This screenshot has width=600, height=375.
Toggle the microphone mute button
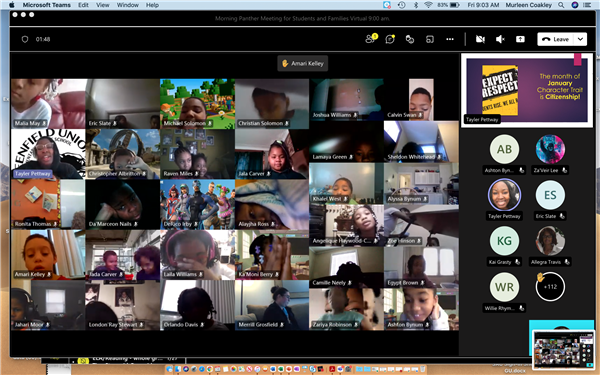tap(500, 39)
